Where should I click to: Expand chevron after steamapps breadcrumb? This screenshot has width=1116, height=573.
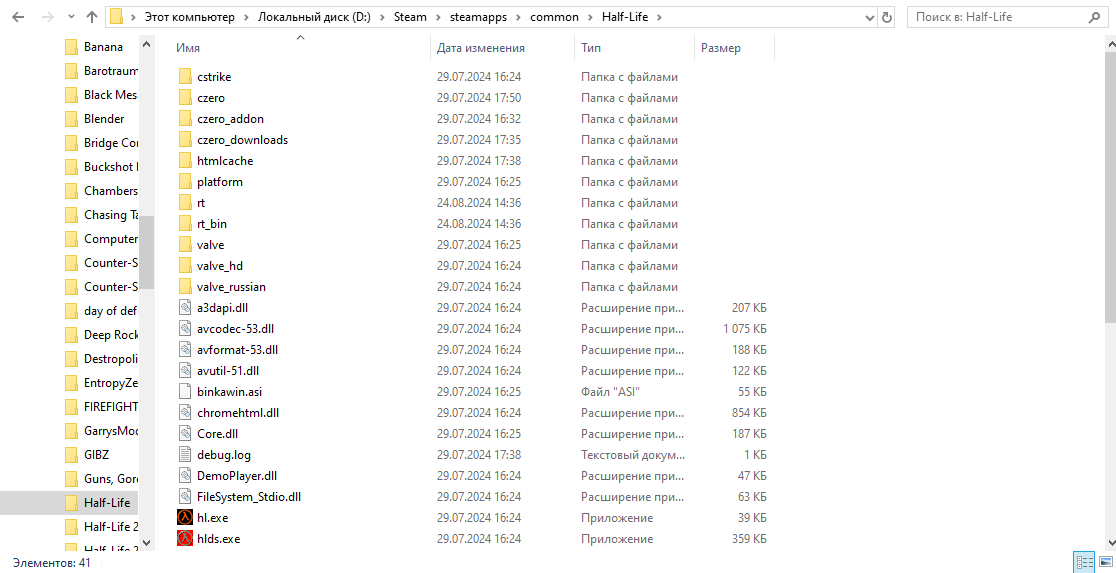coord(519,17)
